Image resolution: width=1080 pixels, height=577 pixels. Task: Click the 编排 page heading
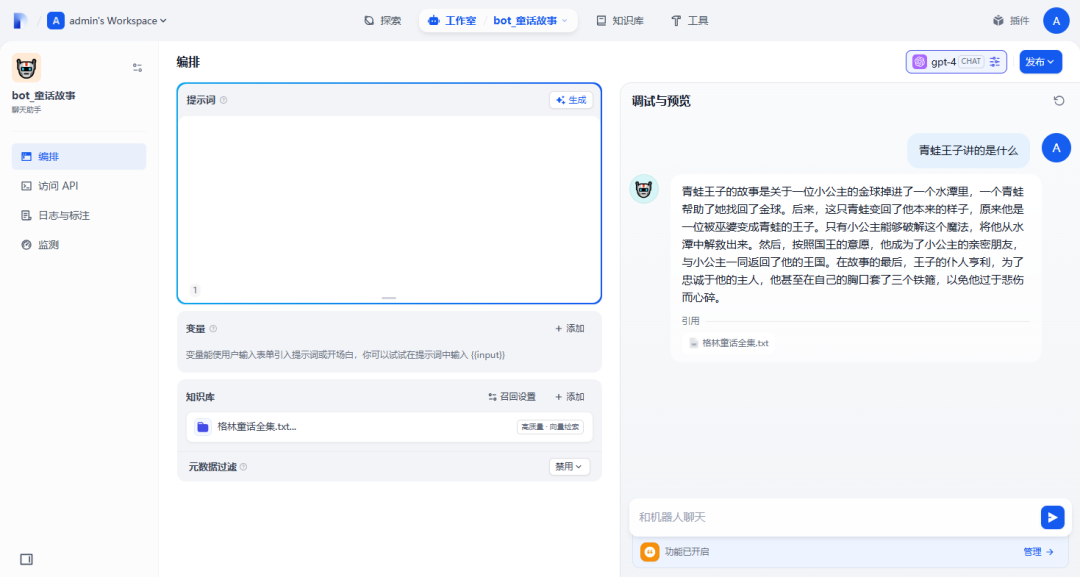coord(187,62)
